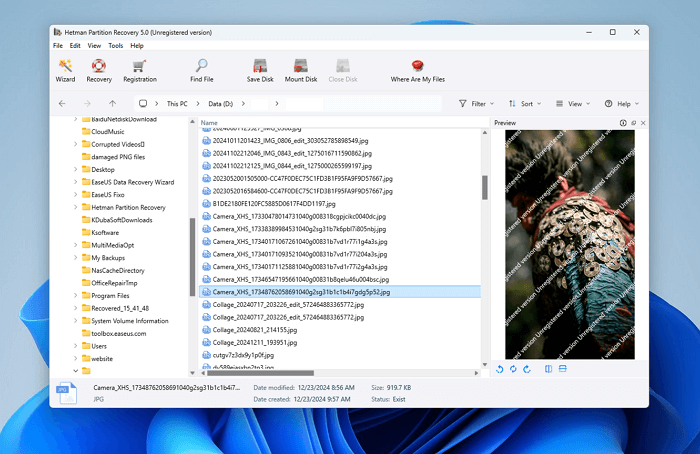Open Registration with the cart icon
Screen dimensions: 700x454
[139, 69]
